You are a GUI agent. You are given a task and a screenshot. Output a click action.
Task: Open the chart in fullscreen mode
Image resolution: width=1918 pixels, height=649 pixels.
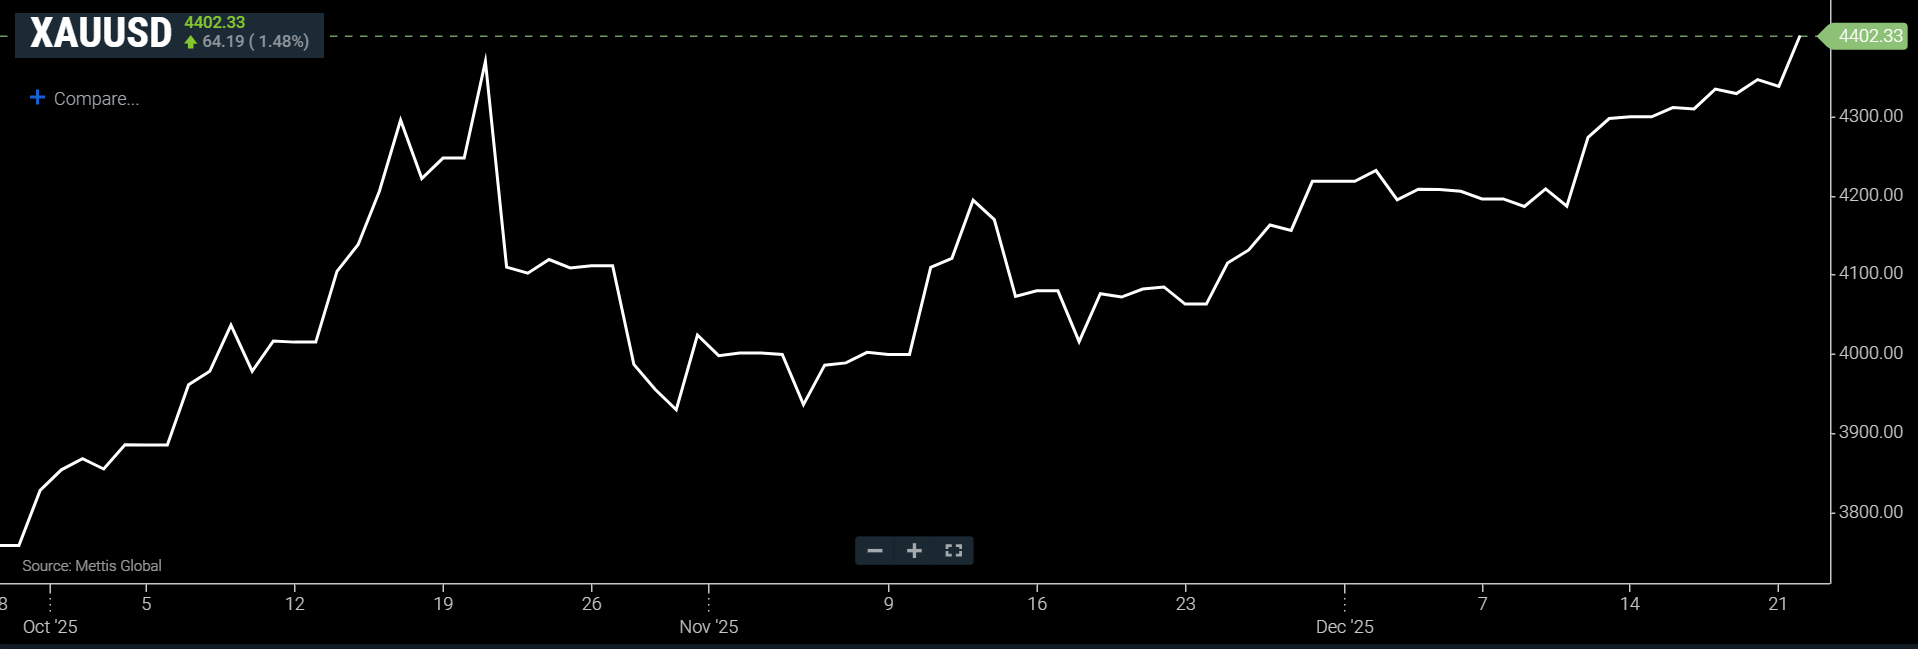point(953,551)
